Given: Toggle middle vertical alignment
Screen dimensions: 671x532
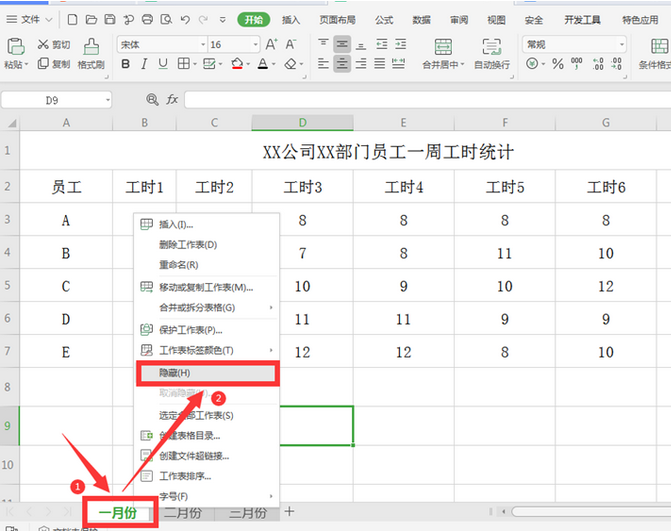Looking at the screenshot, I should click(x=342, y=44).
